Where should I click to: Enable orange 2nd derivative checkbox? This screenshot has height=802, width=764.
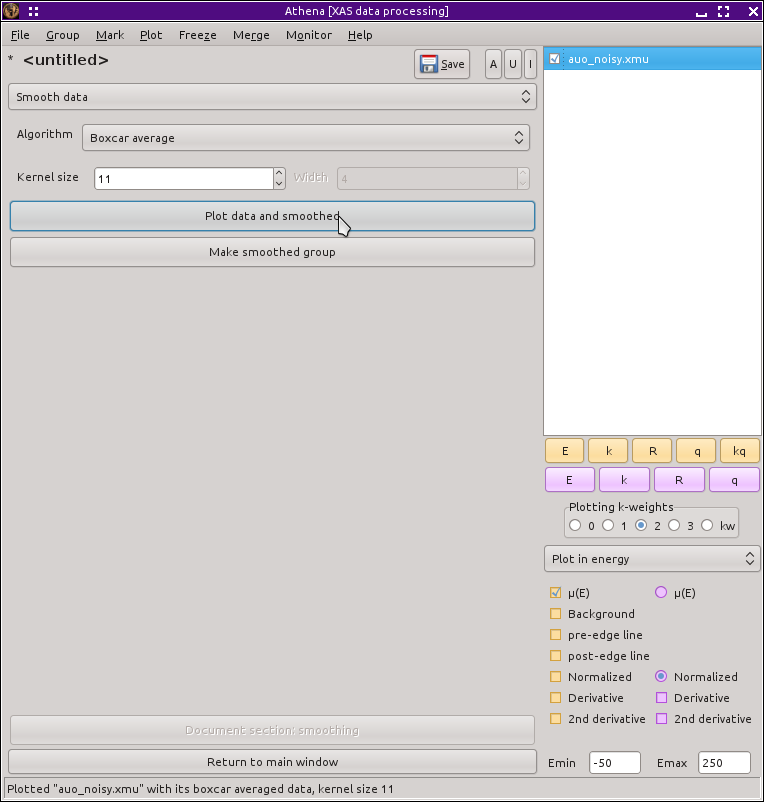tap(555, 718)
